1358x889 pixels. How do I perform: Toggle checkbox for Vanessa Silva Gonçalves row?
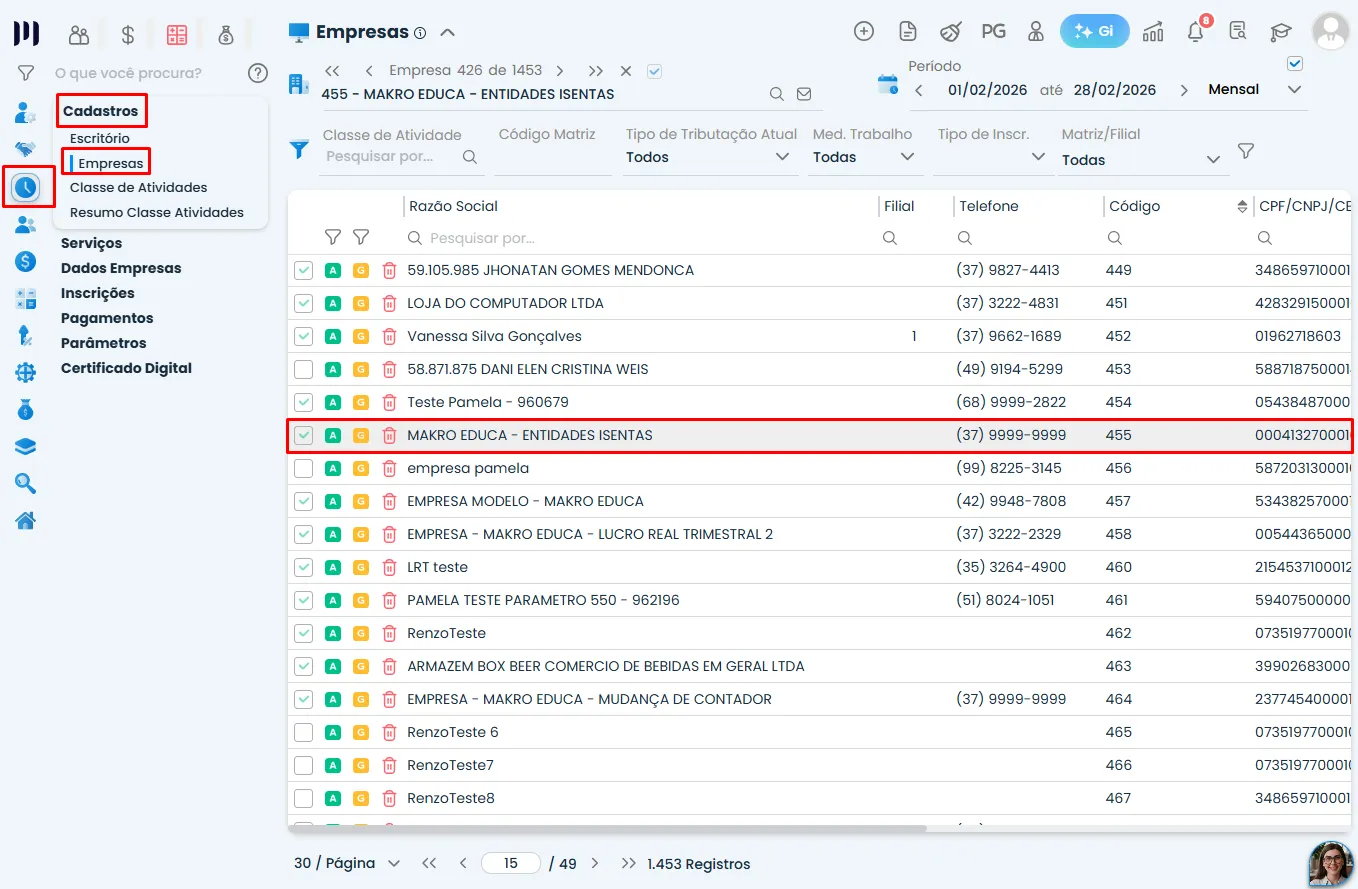(304, 336)
